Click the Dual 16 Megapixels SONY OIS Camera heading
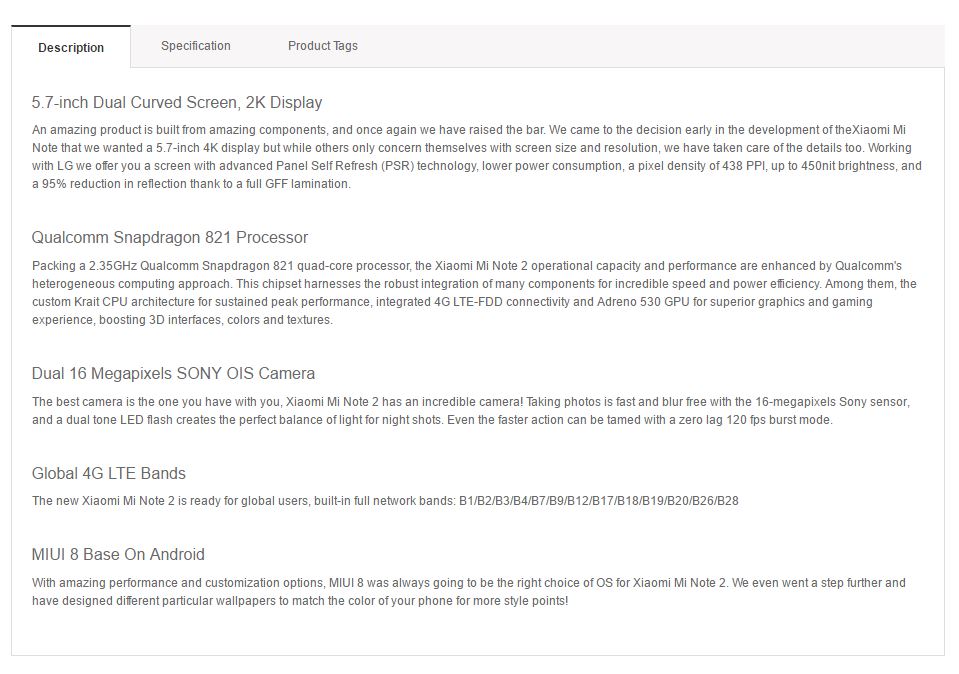This screenshot has height=674, width=959. [x=173, y=374]
